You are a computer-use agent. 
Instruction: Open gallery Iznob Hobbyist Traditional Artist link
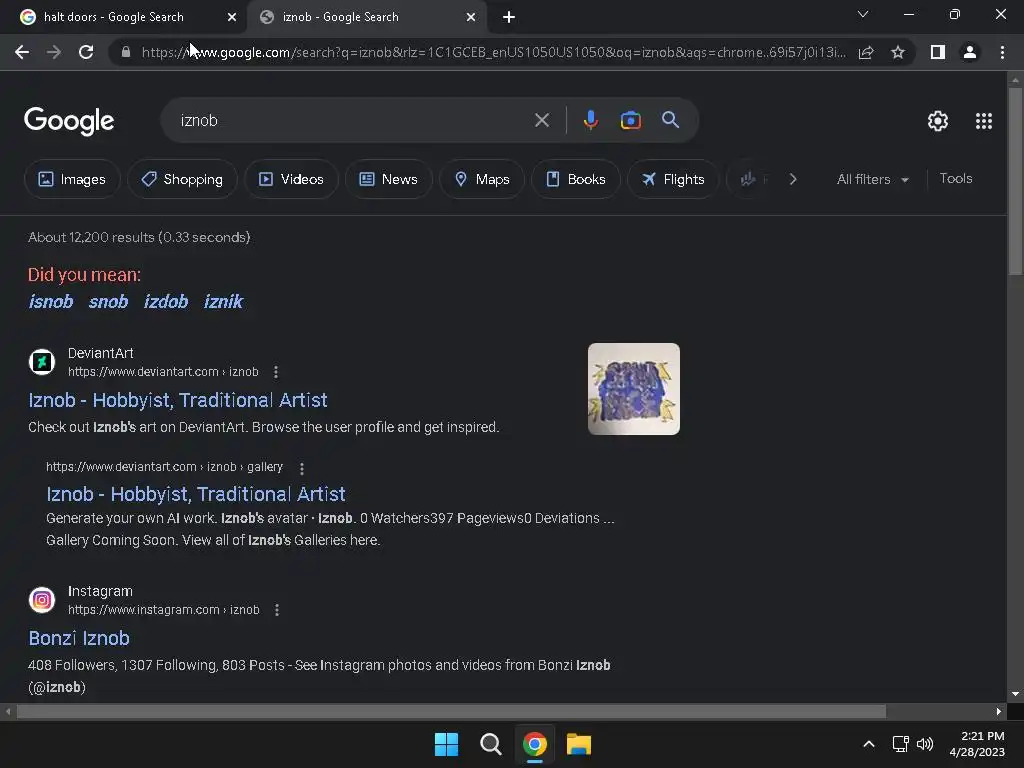(196, 494)
